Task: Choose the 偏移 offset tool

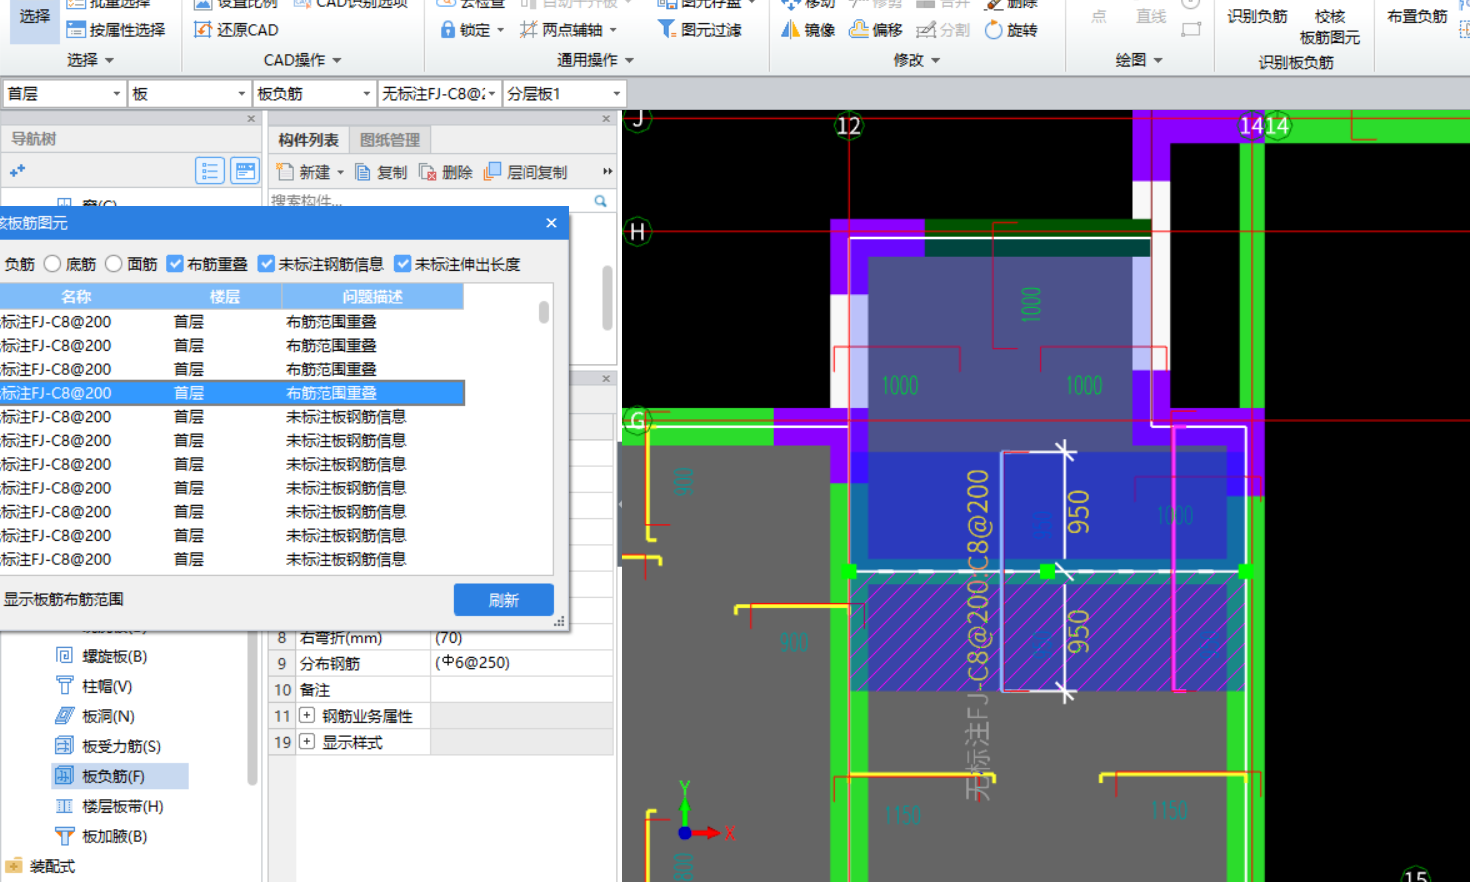Action: (875, 30)
